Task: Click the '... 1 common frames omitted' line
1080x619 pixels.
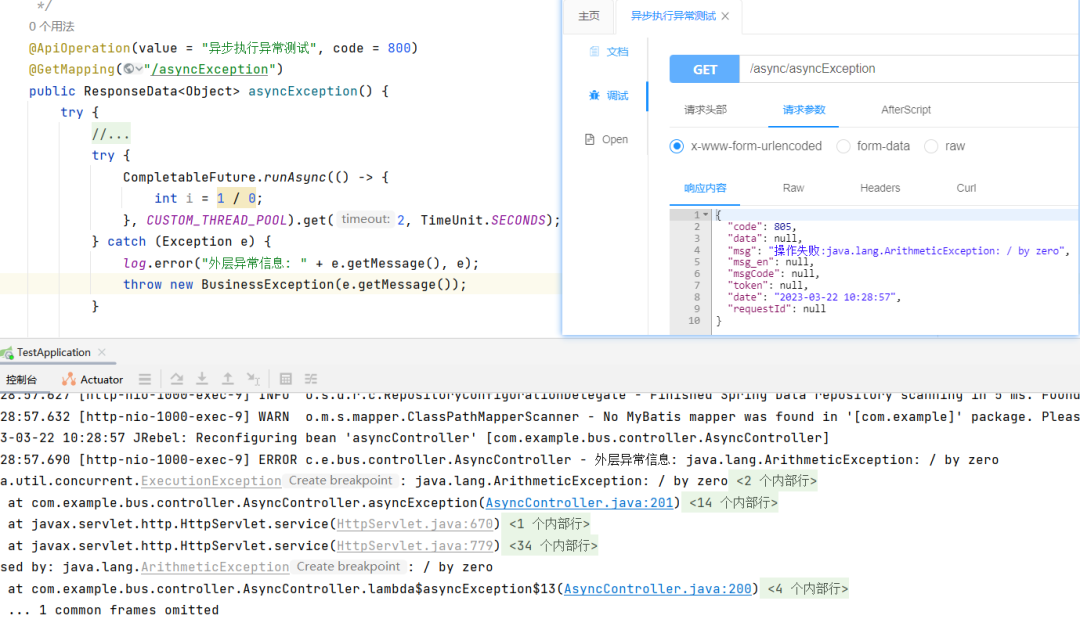Action: [114, 610]
